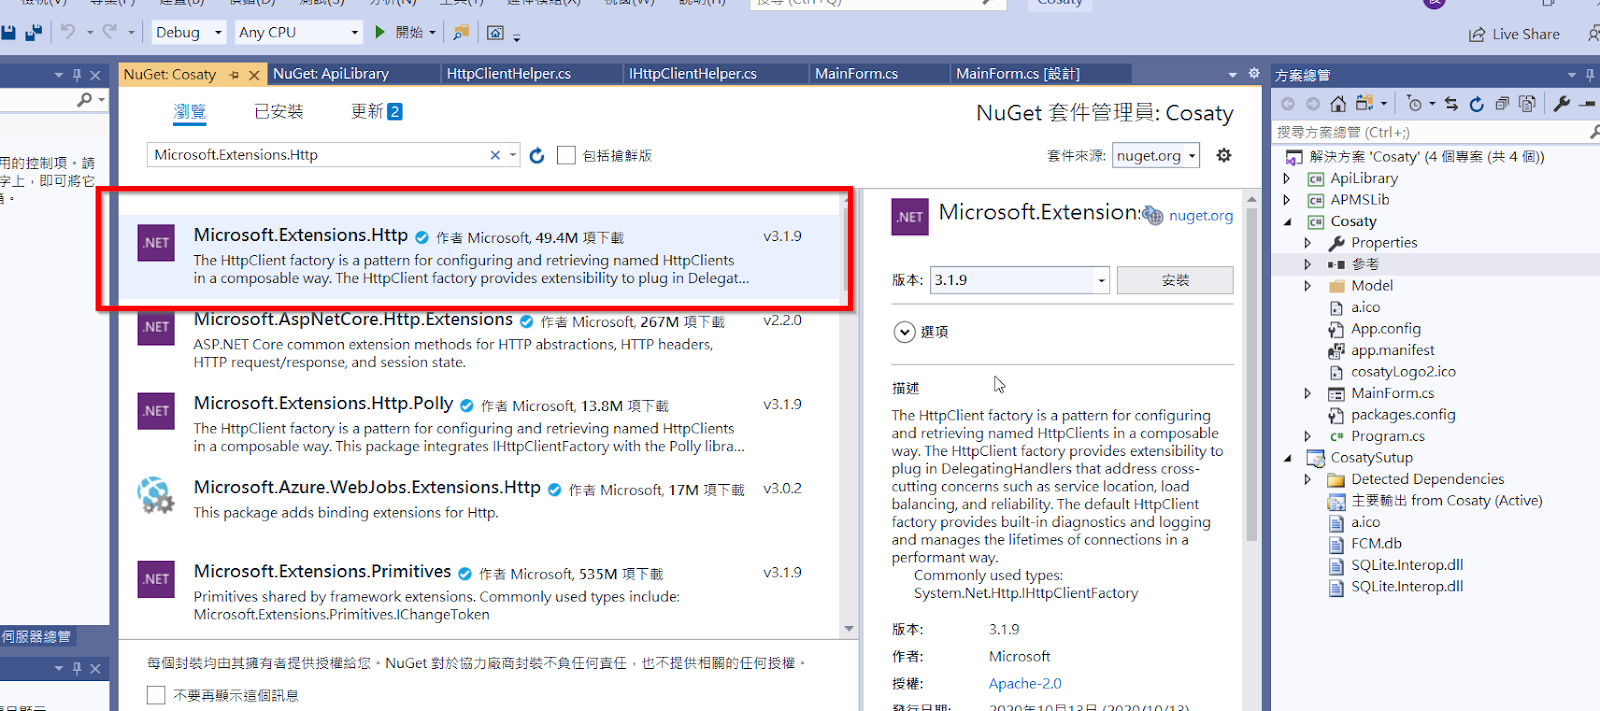The width and height of the screenshot is (1600, 711).
Task: Collapse the CosatySutup project node
Action: coord(1287,458)
